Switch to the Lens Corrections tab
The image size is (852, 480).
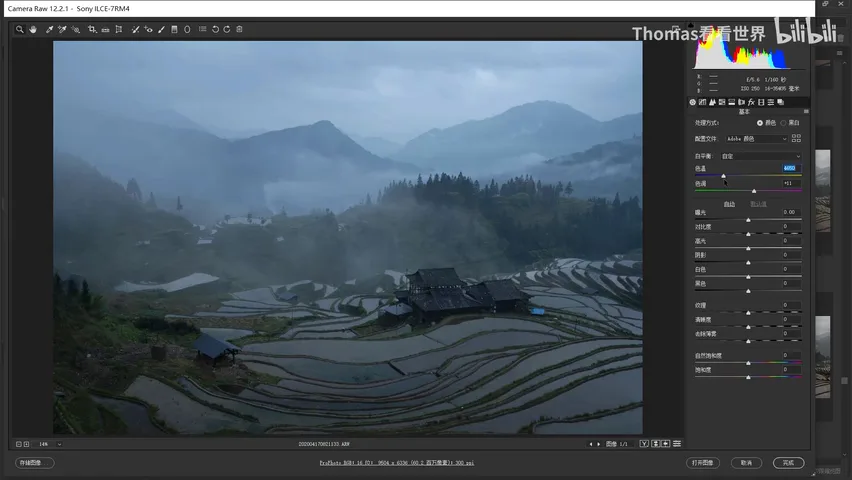[x=741, y=102]
